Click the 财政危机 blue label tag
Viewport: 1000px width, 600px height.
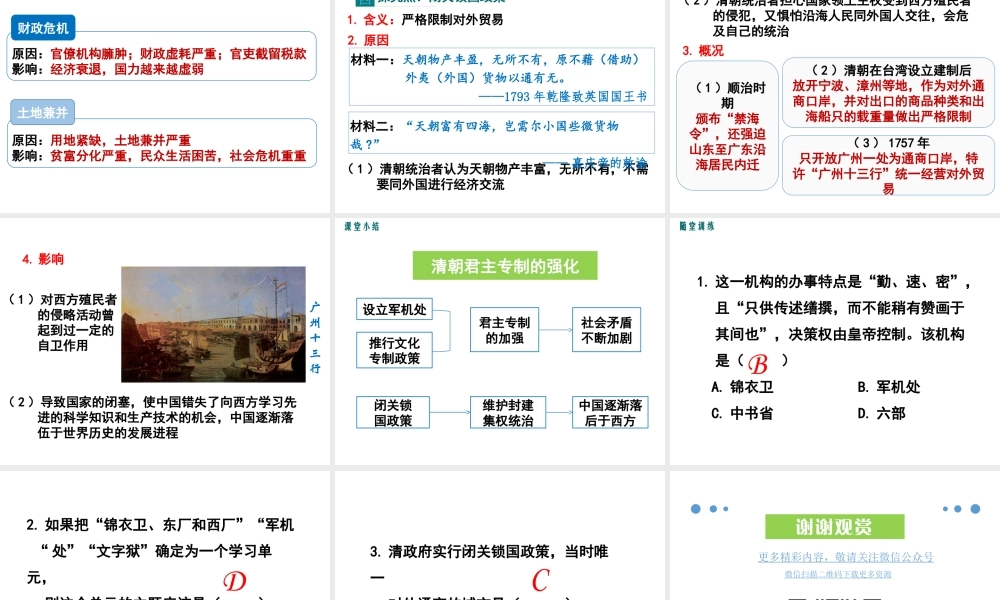coord(44,28)
